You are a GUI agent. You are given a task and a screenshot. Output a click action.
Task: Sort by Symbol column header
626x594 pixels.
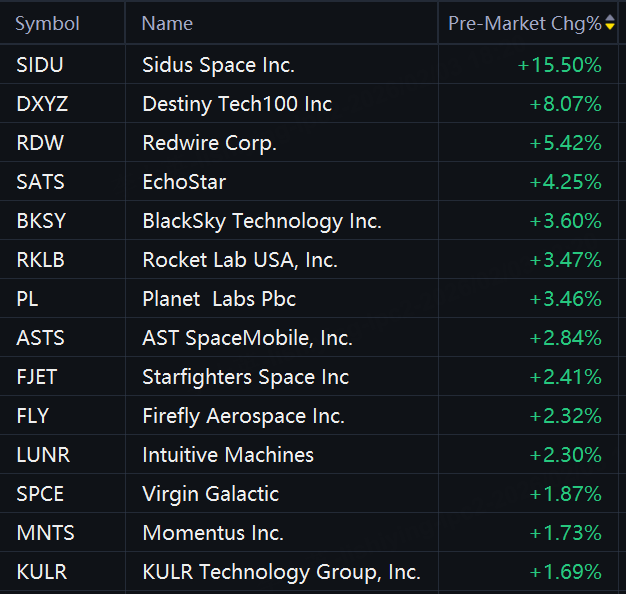click(48, 23)
